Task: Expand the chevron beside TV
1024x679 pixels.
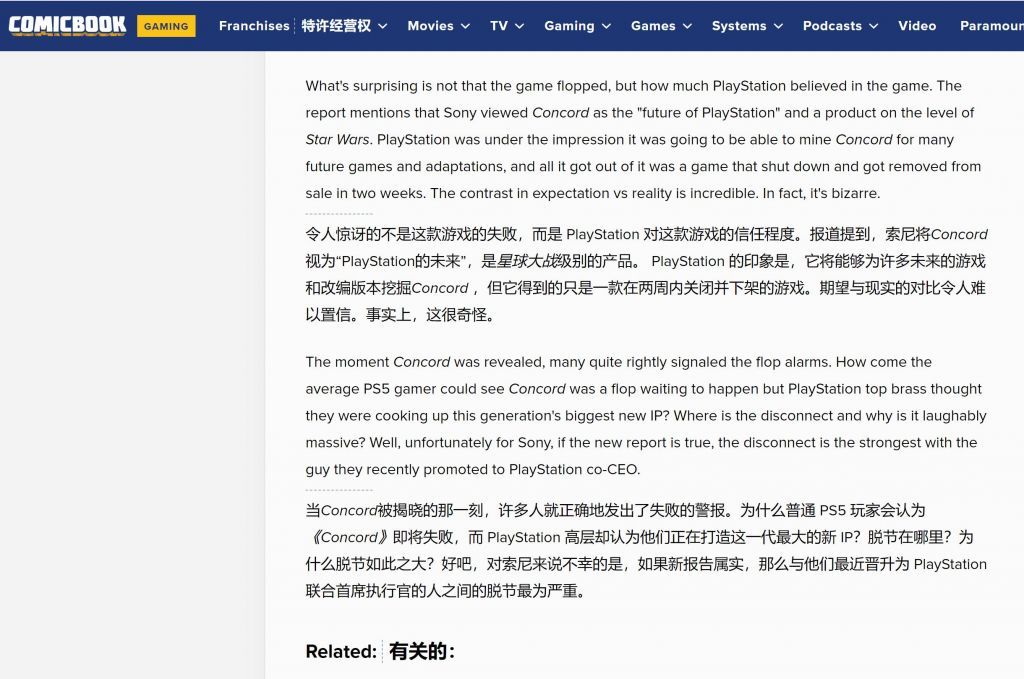Action: (519, 26)
